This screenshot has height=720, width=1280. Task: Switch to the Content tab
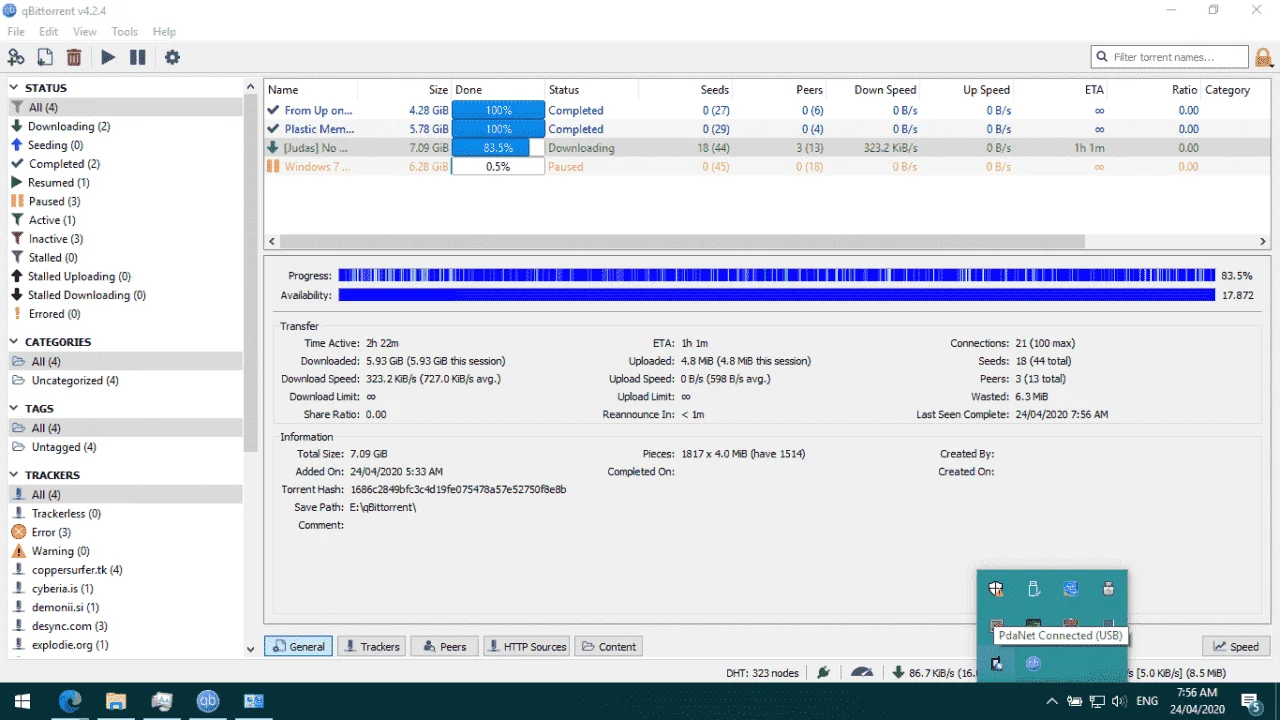pyautogui.click(x=609, y=646)
